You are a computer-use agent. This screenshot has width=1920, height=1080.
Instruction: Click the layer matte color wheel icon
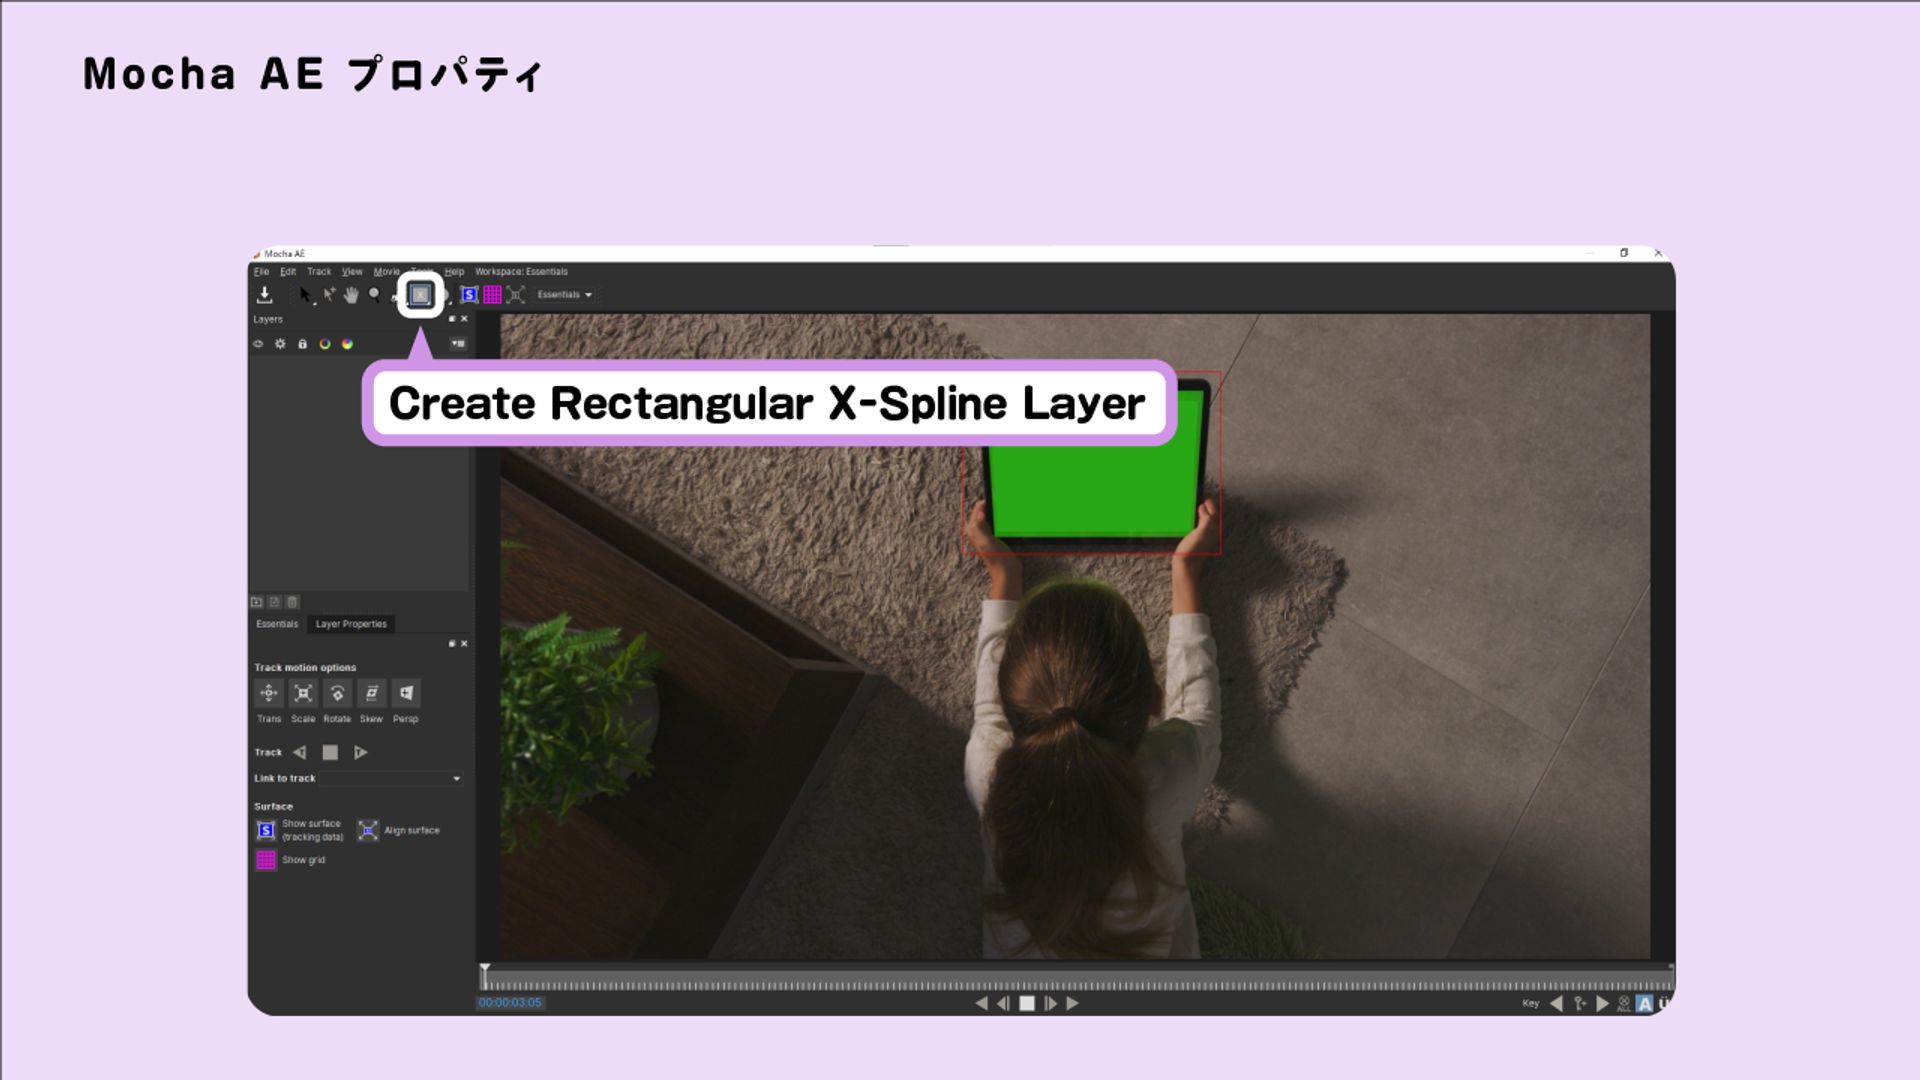tap(347, 343)
